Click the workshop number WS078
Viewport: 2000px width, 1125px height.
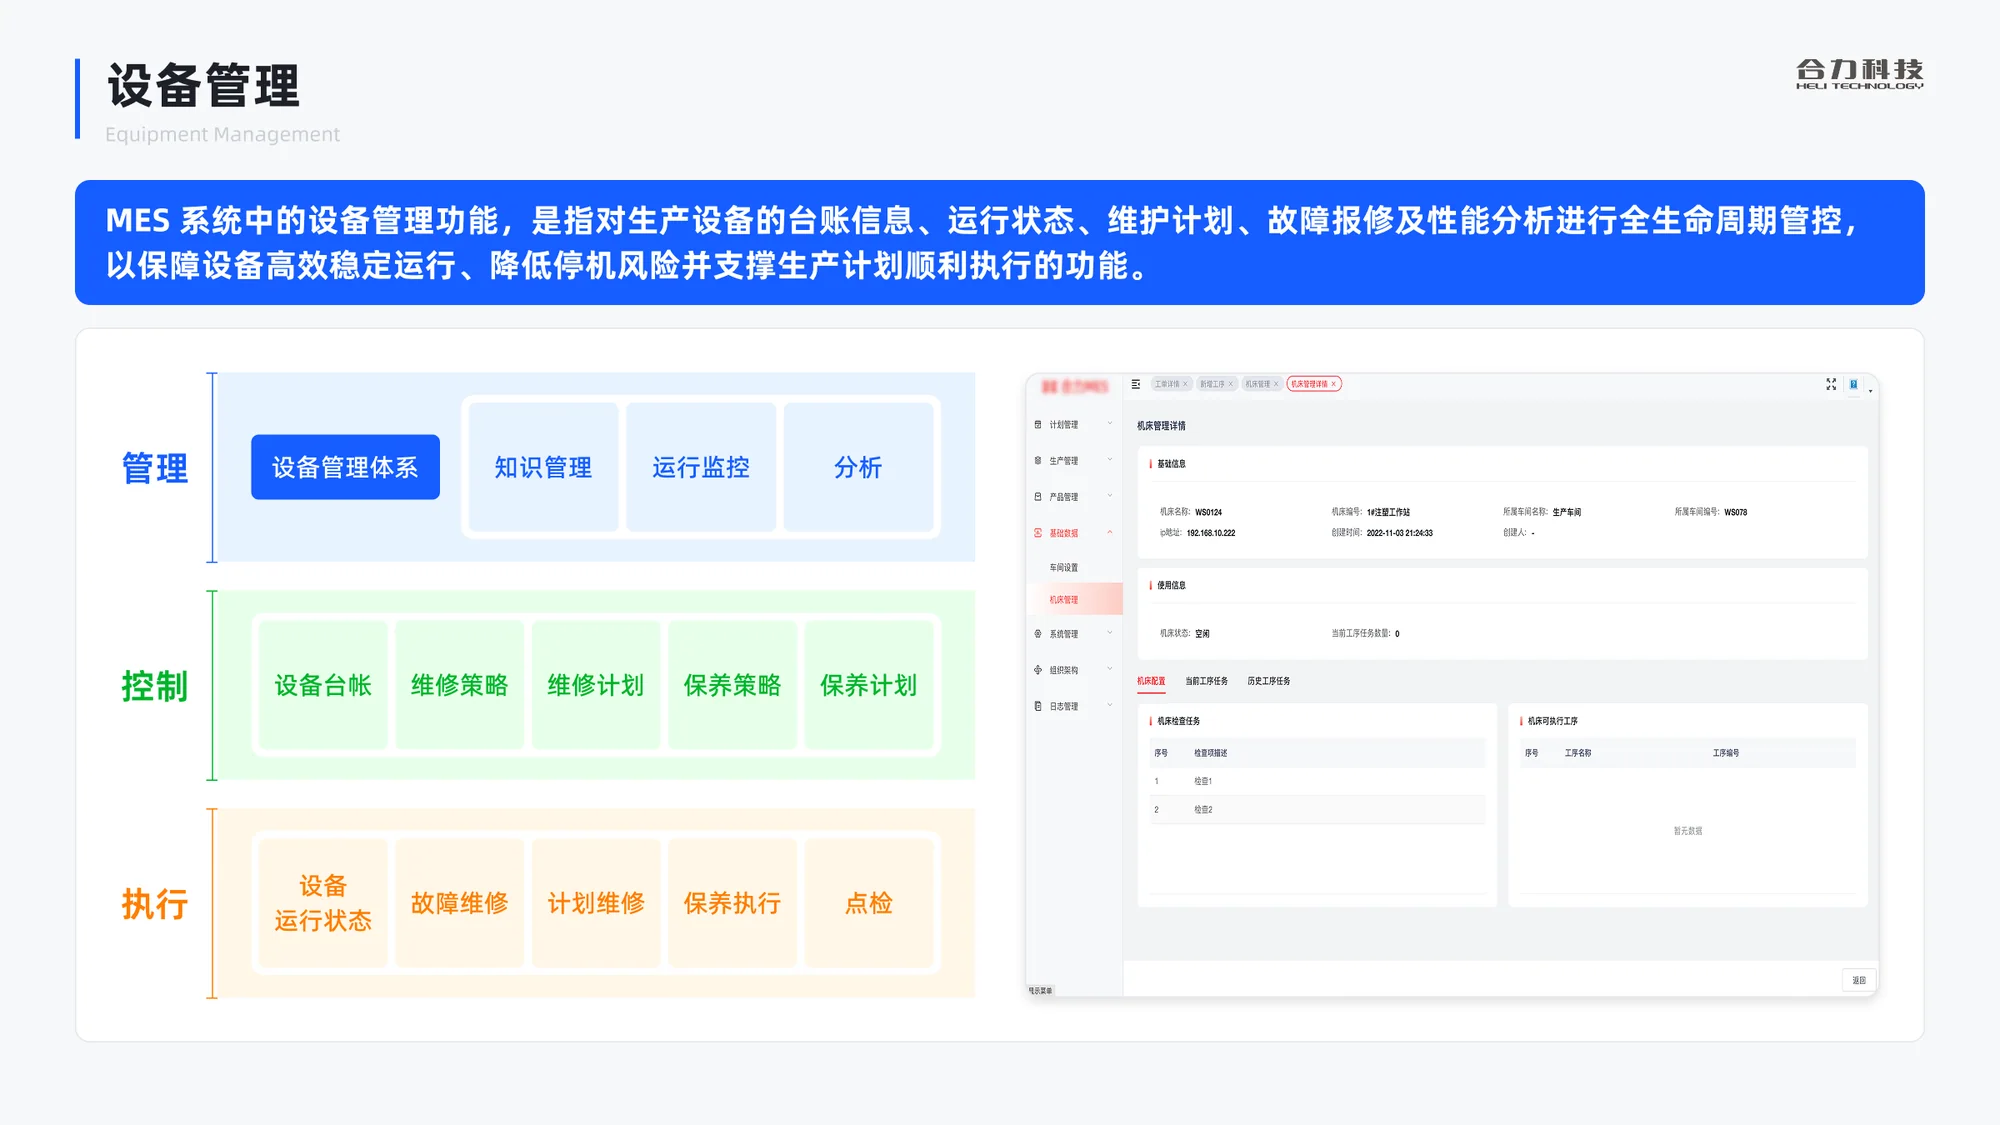pos(1736,512)
